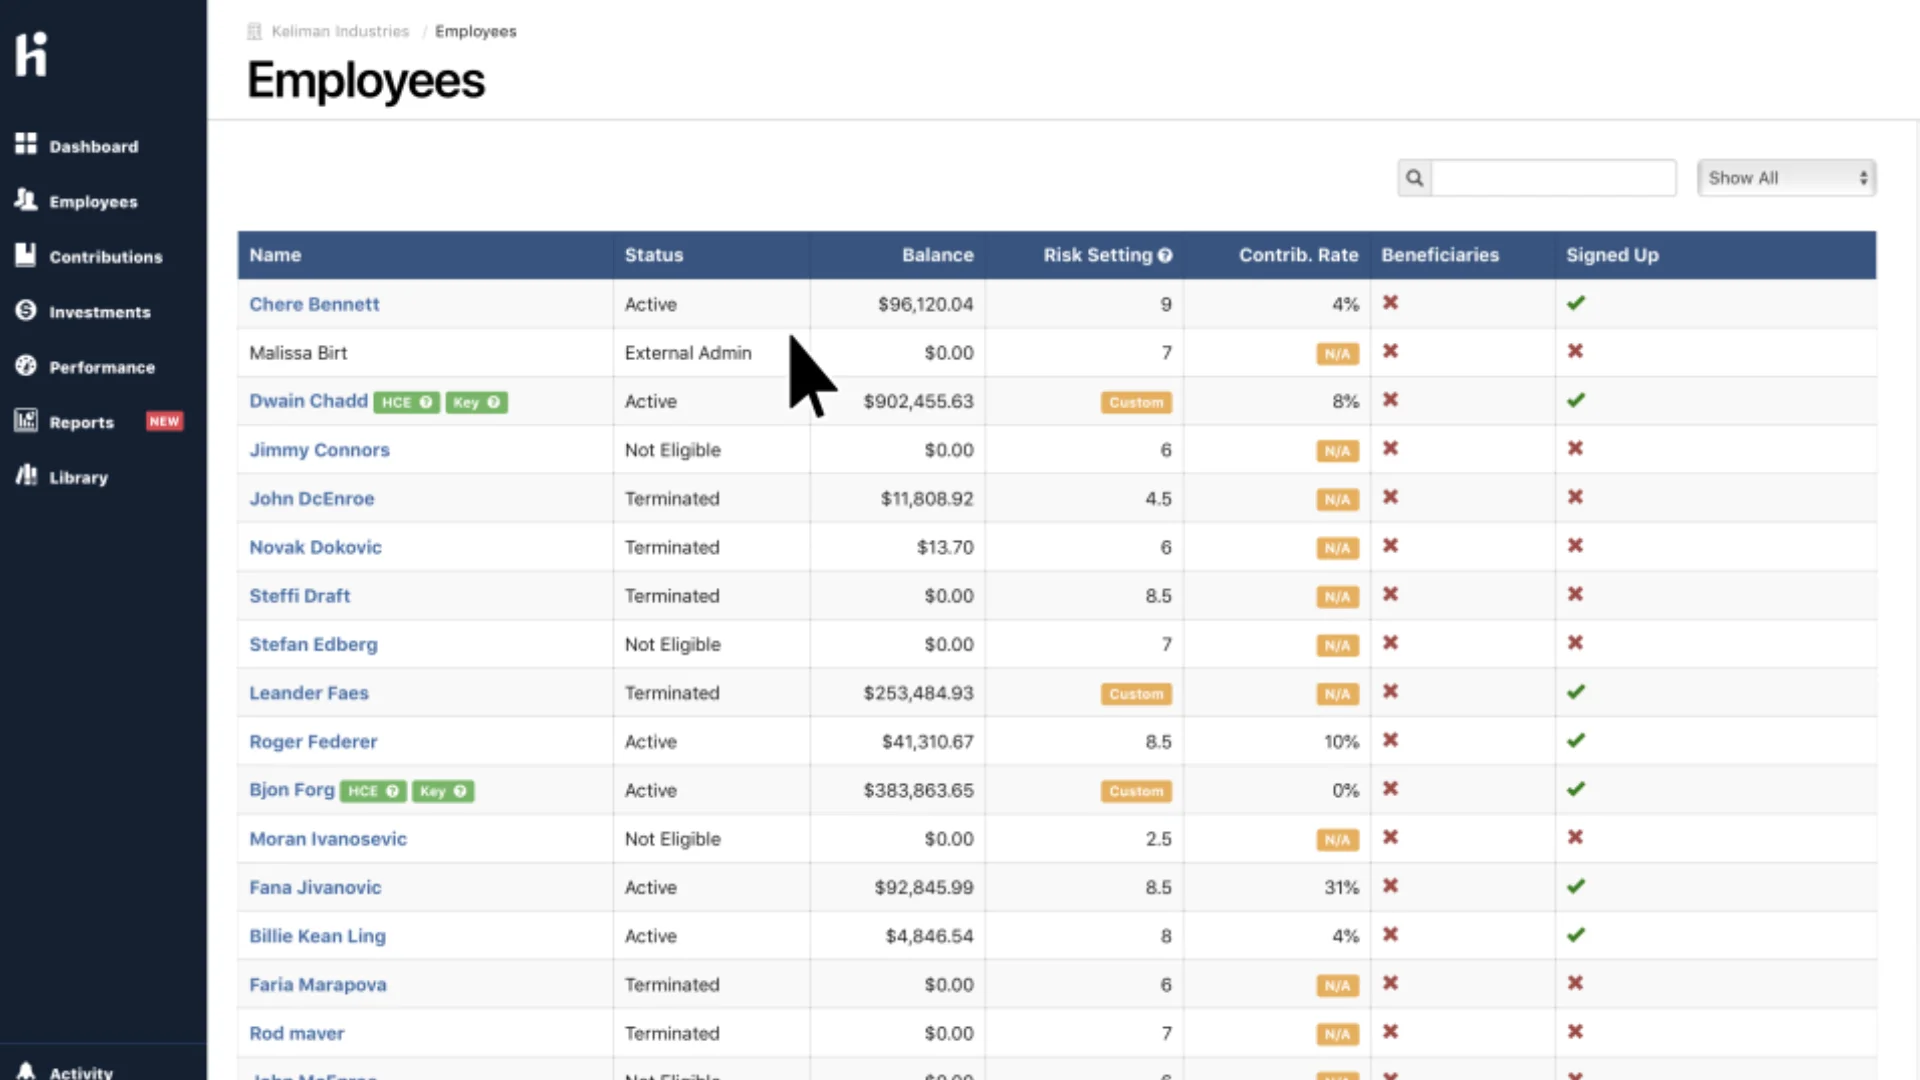1920x1080 pixels.
Task: Open Moran Ivanosevic's employee profile
Action: pyautogui.click(x=328, y=839)
